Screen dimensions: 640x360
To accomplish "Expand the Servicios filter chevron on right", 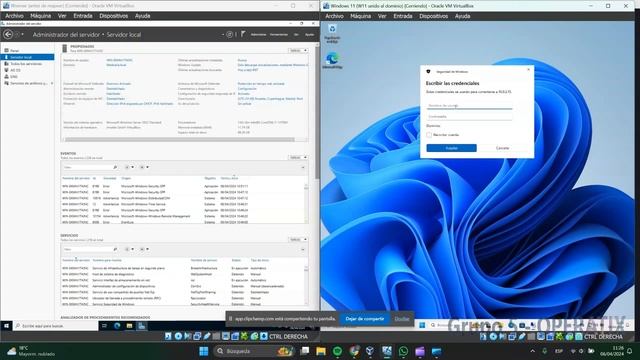I will point(303,249).
